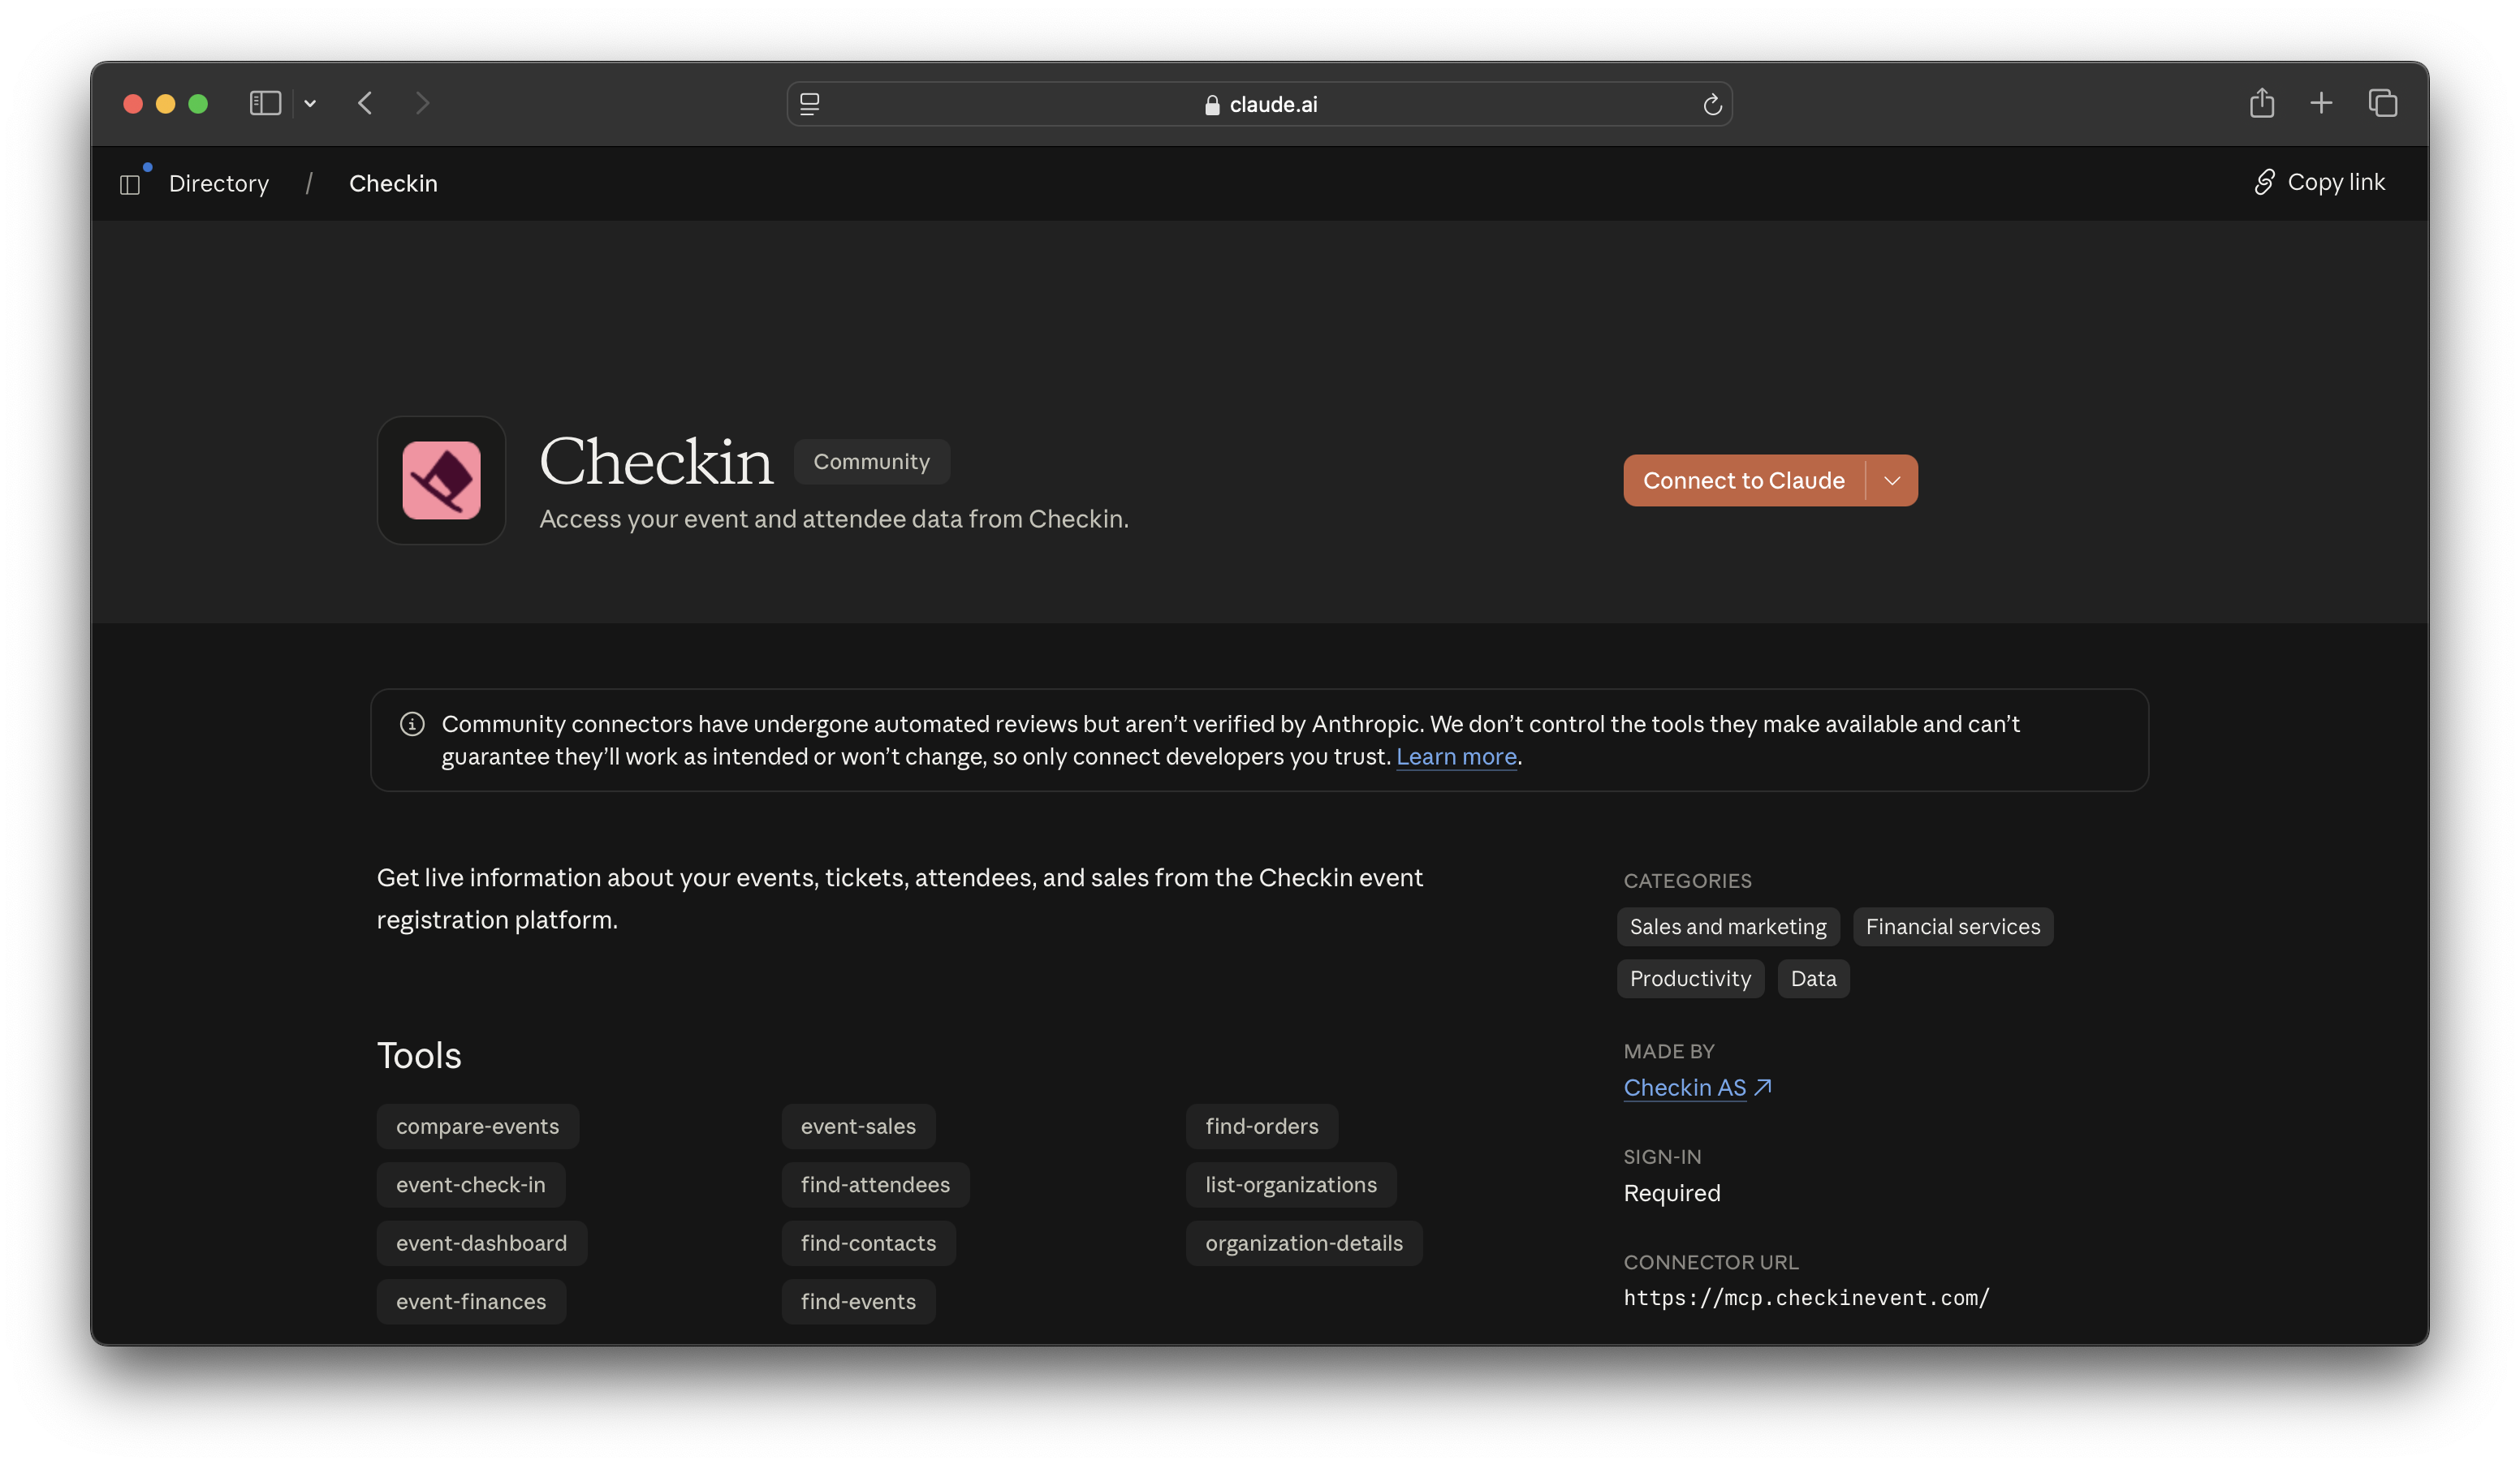Click the find-events tool chip
The image size is (2520, 1469).
tap(858, 1302)
